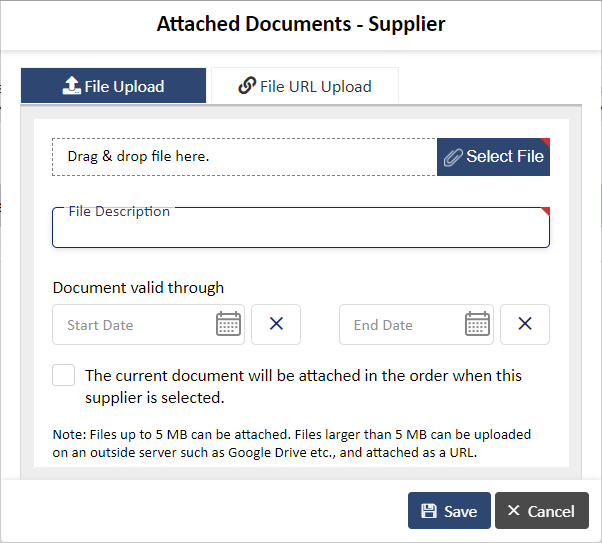Open the End Date calendar picker

click(x=477, y=324)
